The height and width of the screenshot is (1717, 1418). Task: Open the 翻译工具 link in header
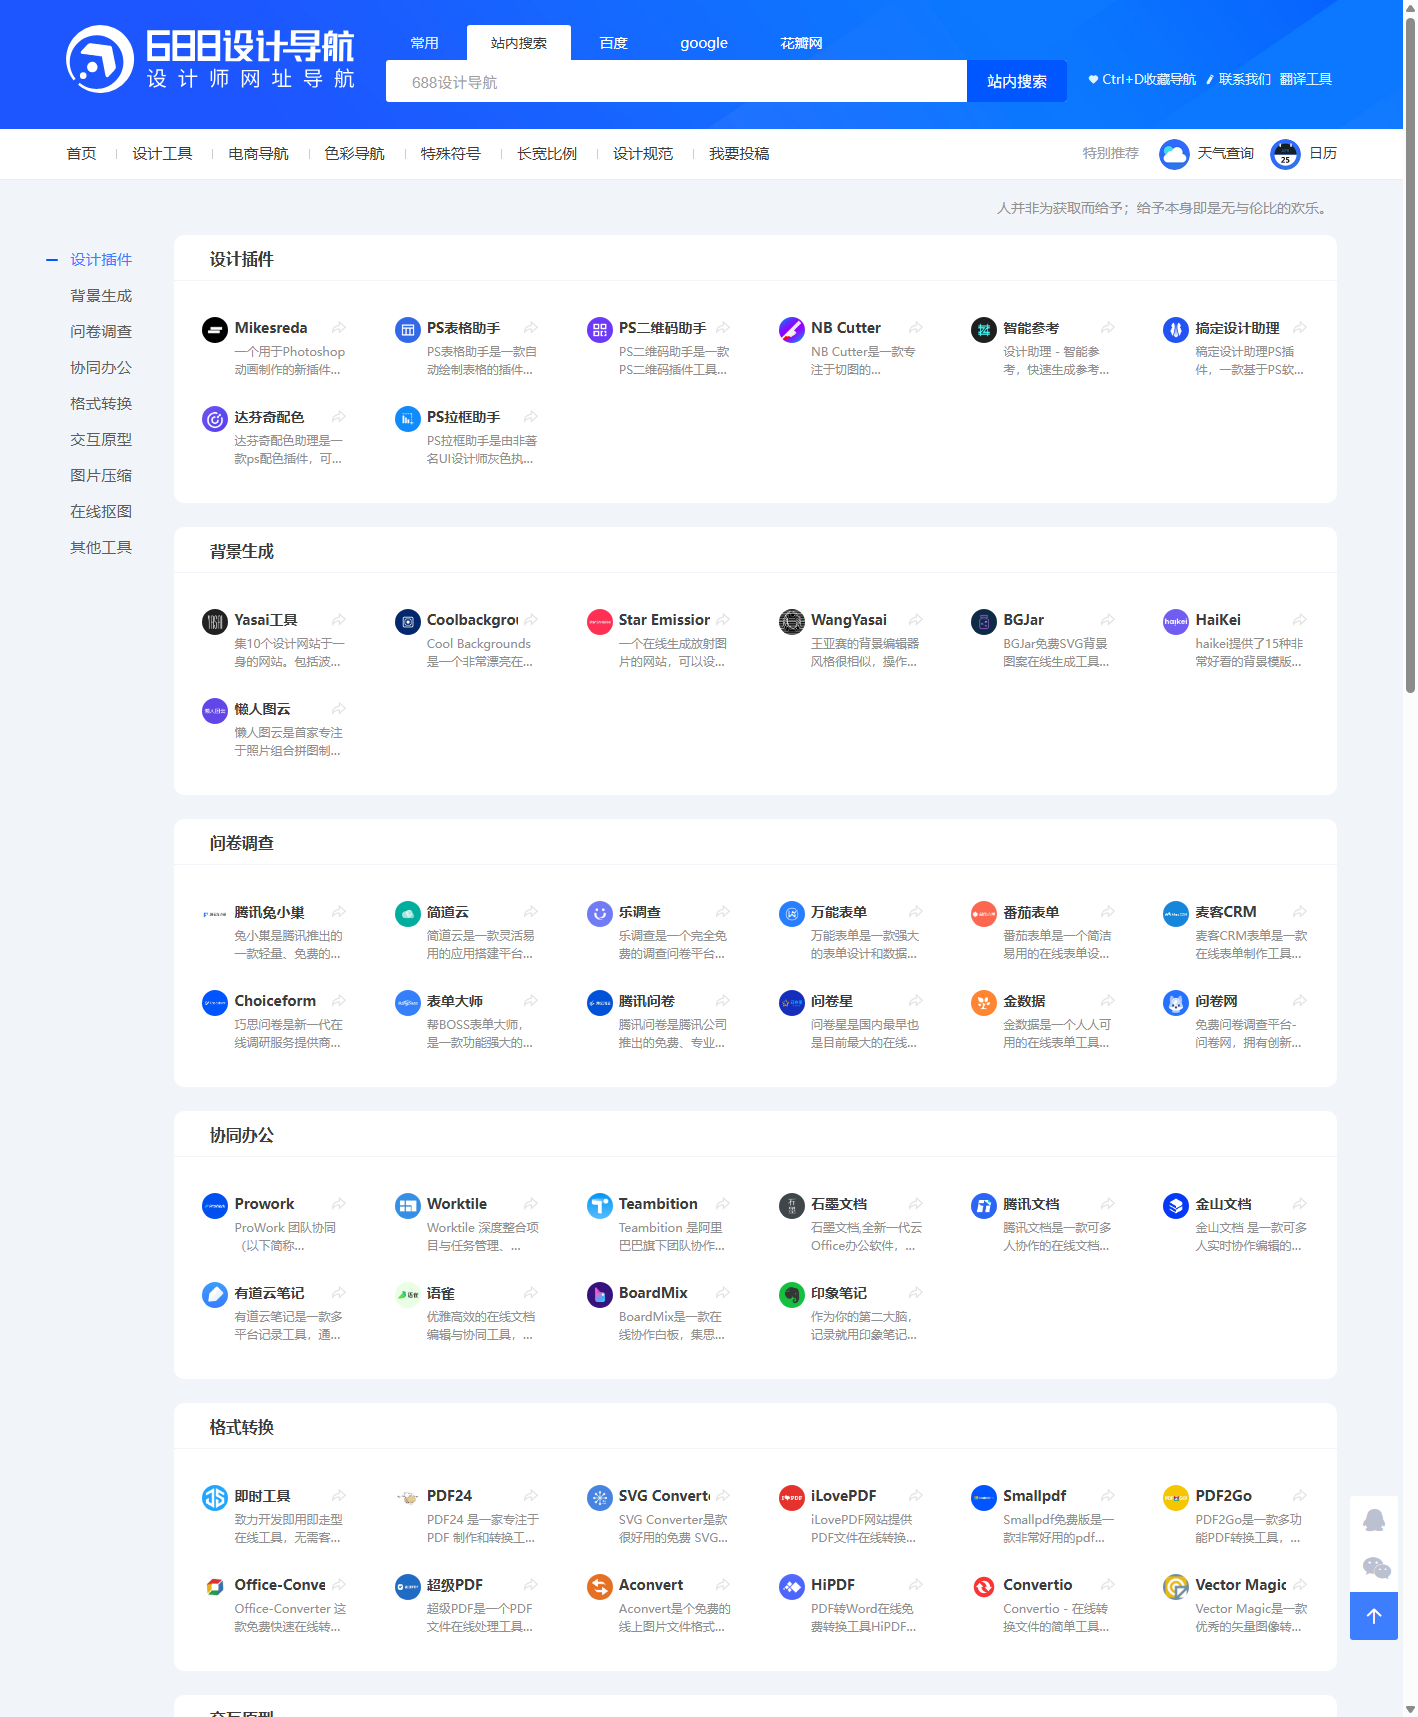(x=1305, y=80)
